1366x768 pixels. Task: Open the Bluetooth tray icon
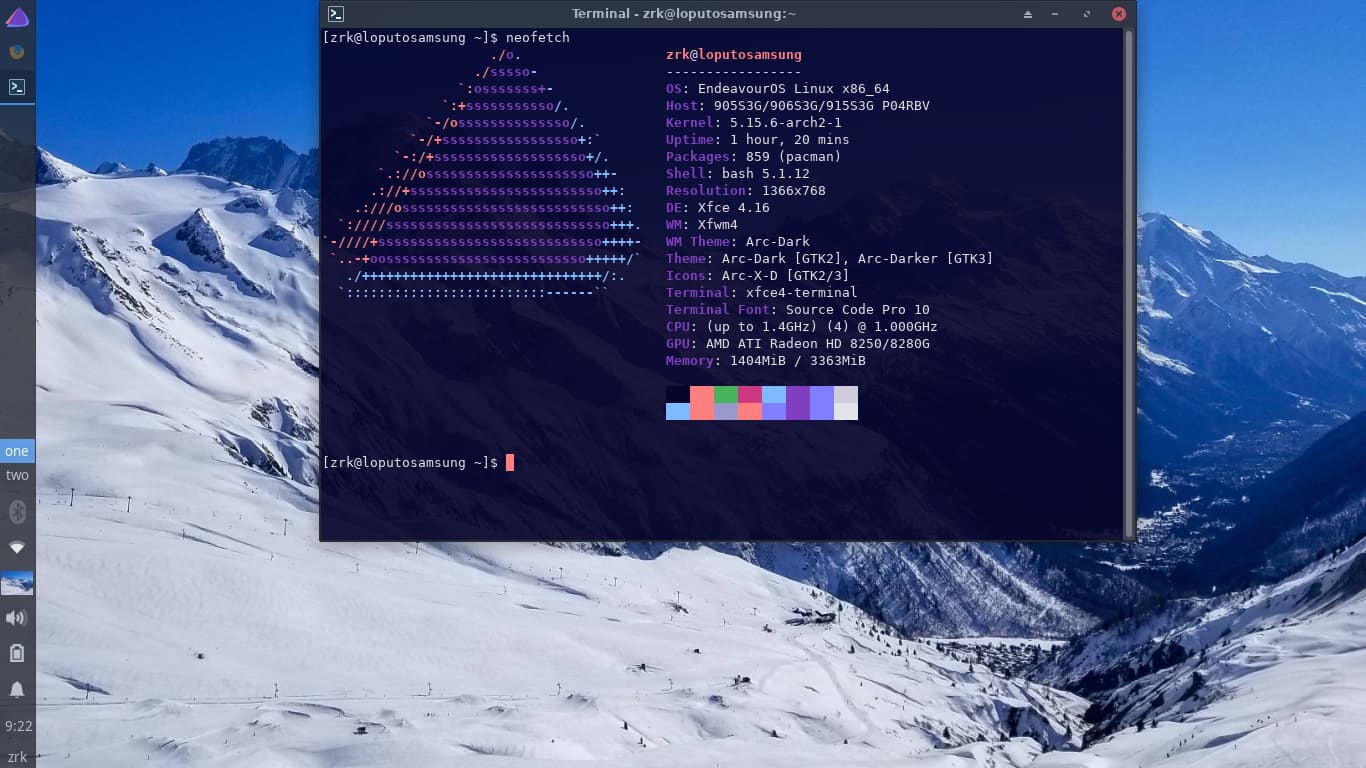point(17,513)
